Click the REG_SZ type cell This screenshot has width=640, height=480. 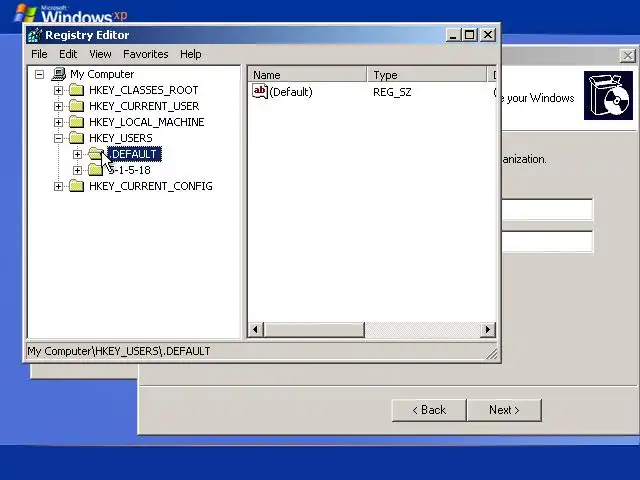tap(392, 92)
